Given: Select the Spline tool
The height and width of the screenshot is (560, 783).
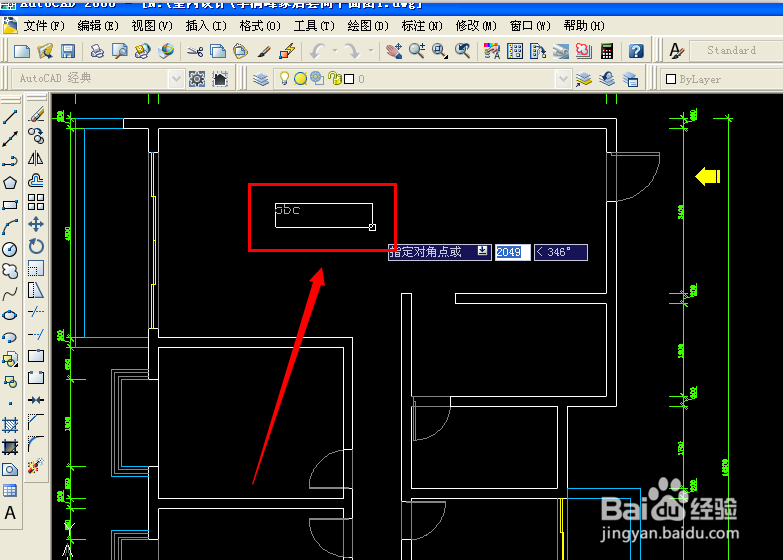Looking at the screenshot, I should point(10,293).
